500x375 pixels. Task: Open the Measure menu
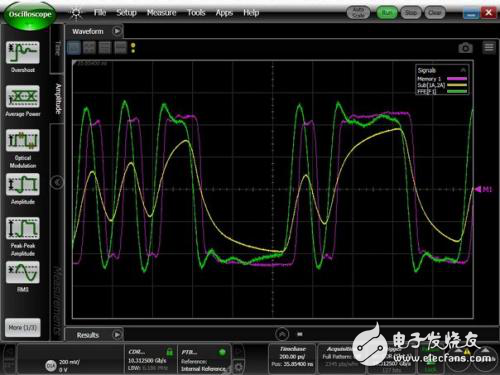pyautogui.click(x=162, y=13)
